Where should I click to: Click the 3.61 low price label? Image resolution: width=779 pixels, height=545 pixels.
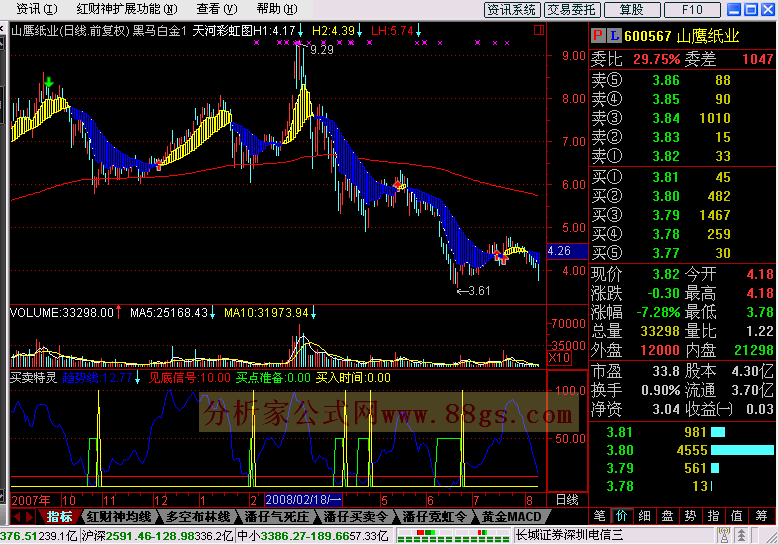point(479,291)
